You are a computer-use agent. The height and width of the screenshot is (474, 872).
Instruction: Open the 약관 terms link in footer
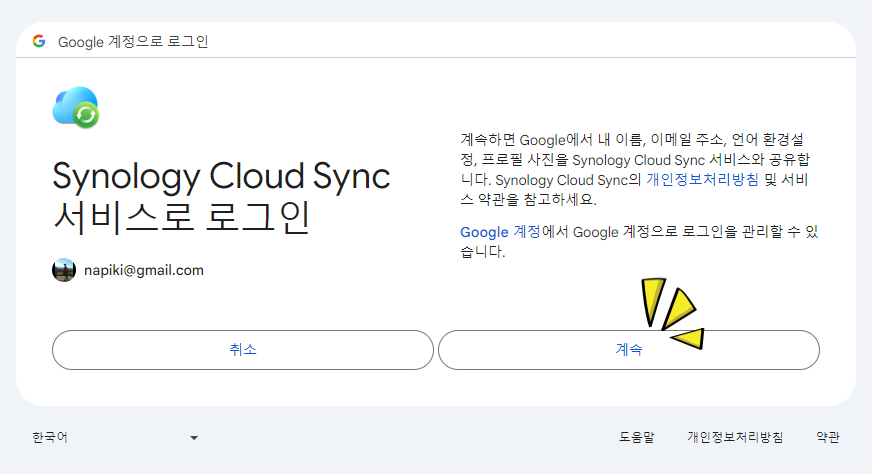tap(828, 437)
